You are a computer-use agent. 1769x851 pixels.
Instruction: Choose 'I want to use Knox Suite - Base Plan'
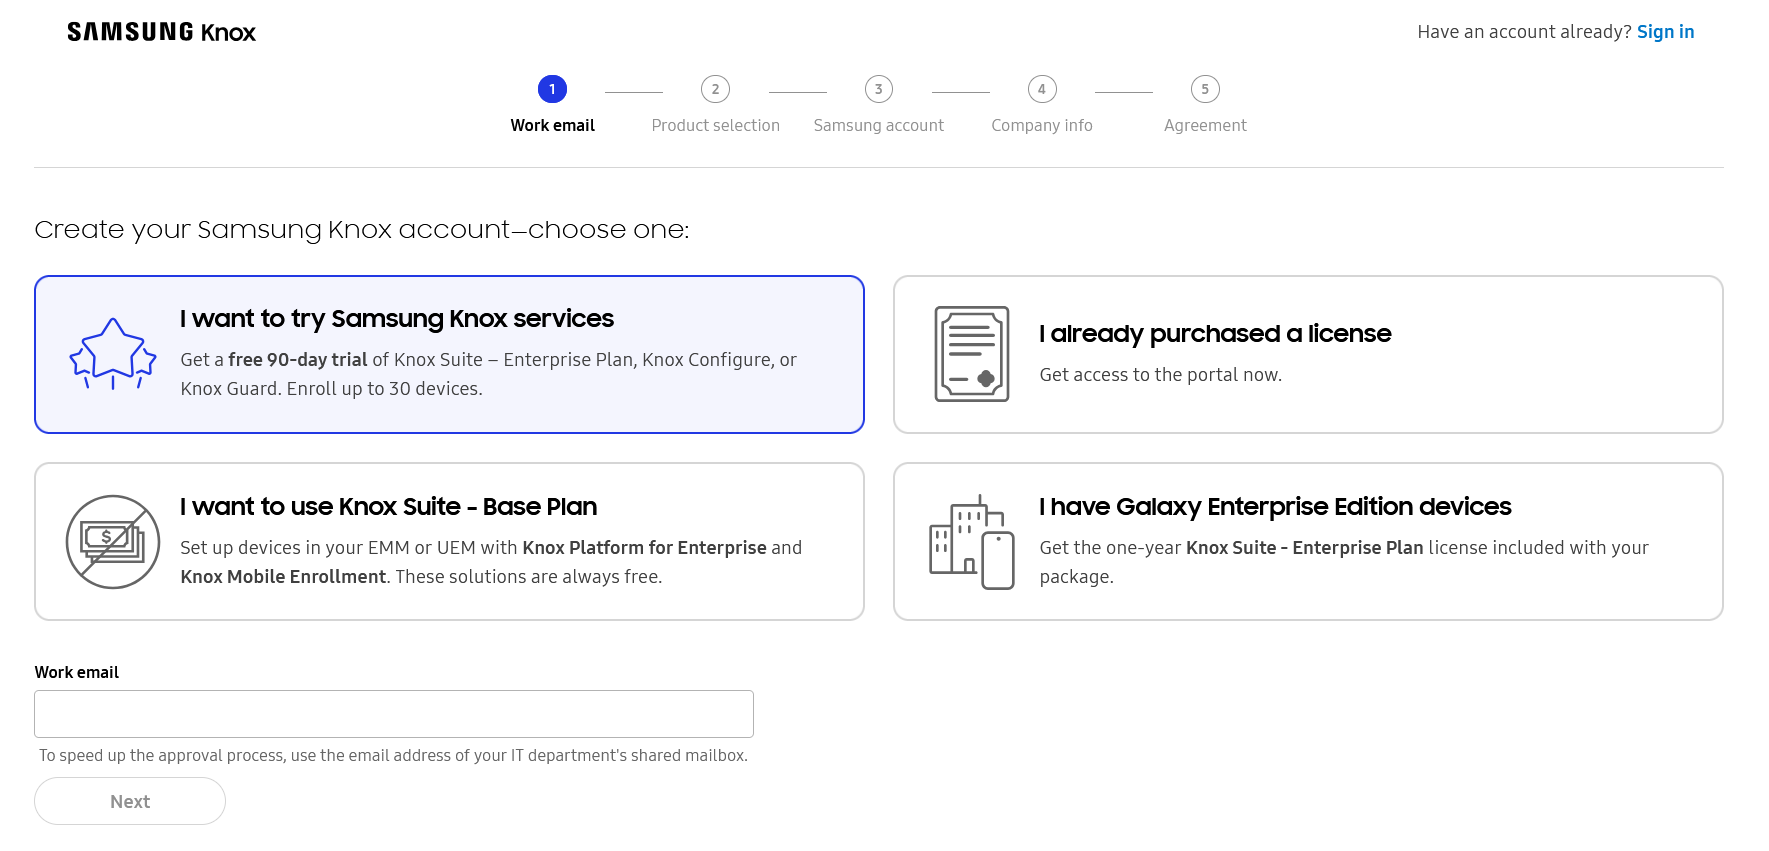[x=388, y=507]
